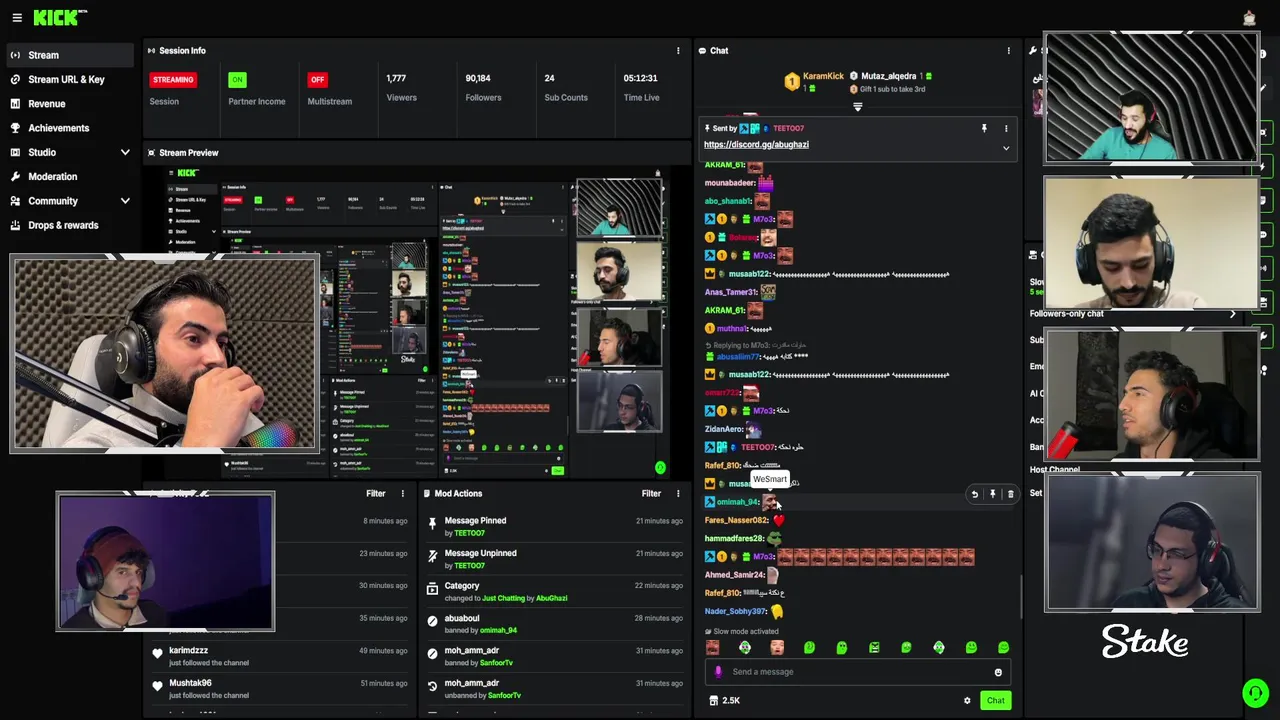The width and height of the screenshot is (1280, 720).
Task: Click TEETOO7 under Message Pinned
Action: click(x=470, y=533)
